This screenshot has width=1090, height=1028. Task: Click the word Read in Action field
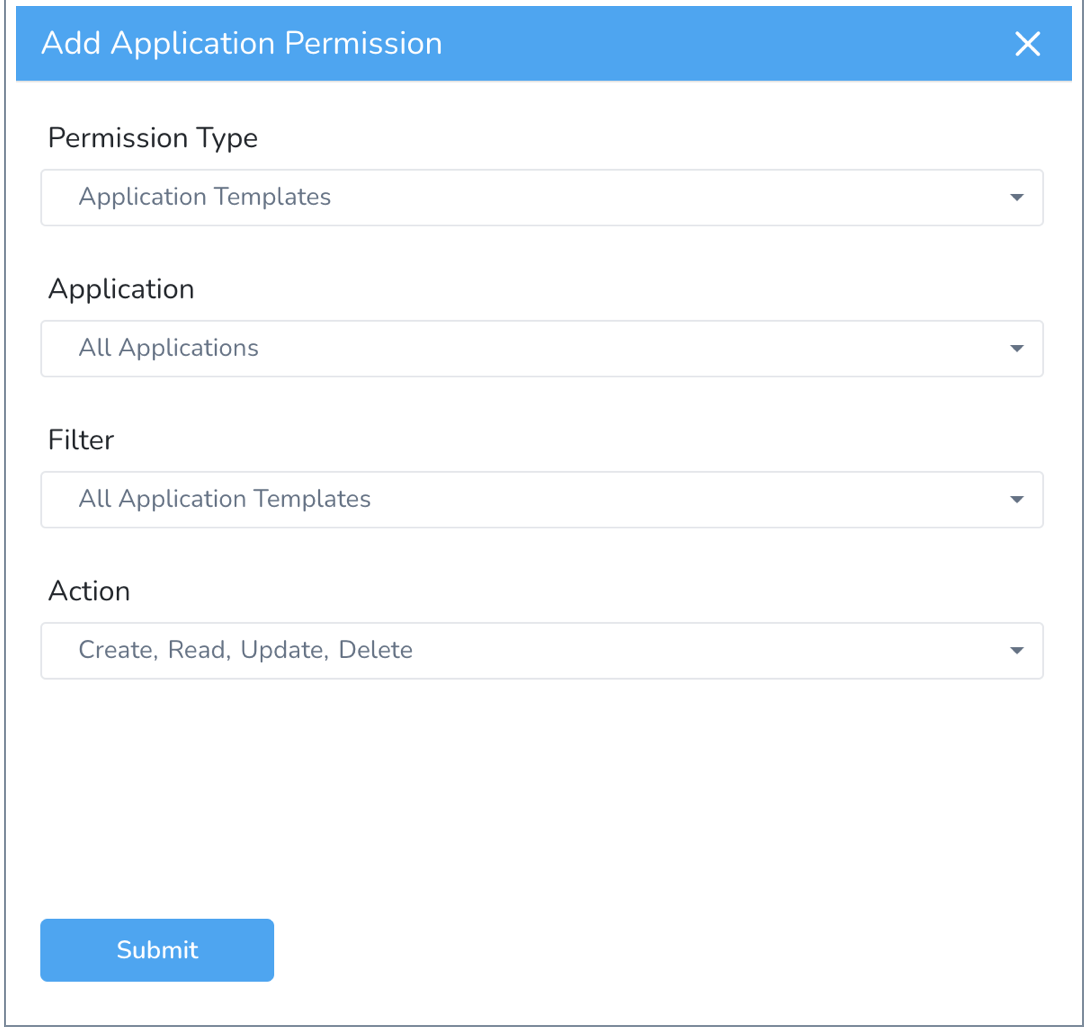coord(199,650)
